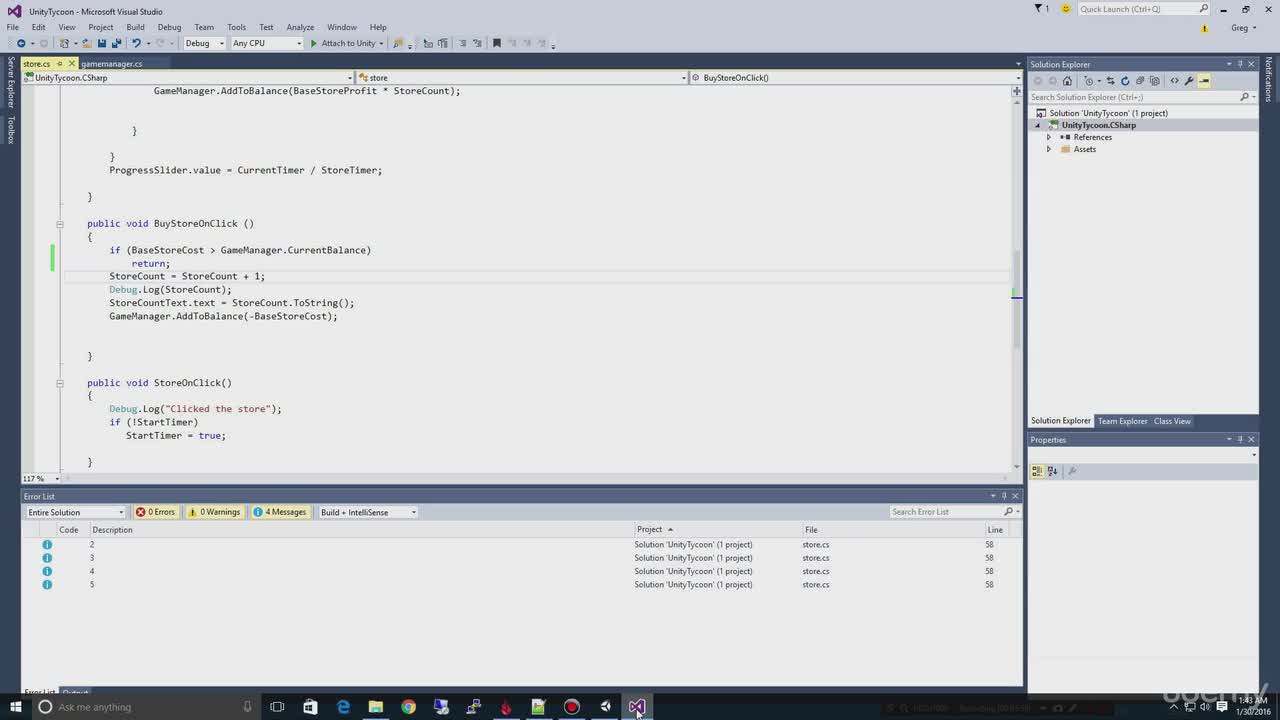Click Home icon in Solution Explorer toolbar
The height and width of the screenshot is (720, 1280).
(x=1067, y=81)
